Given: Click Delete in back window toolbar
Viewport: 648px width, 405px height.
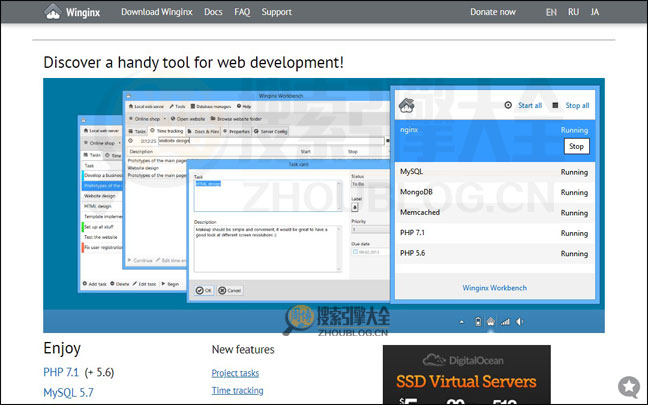Looking at the screenshot, I should (120, 284).
